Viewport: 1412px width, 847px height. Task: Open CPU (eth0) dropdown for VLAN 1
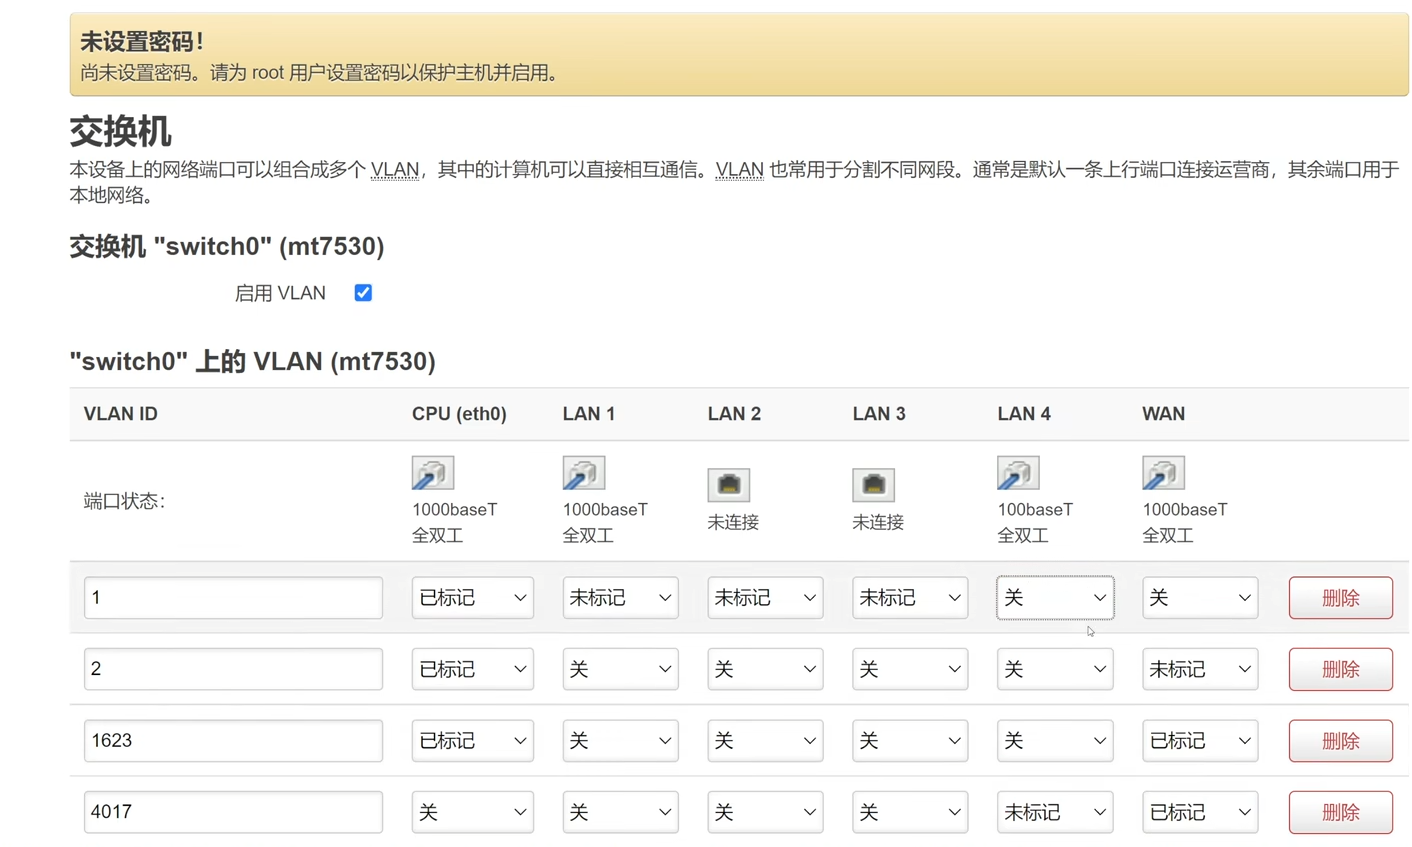473,598
